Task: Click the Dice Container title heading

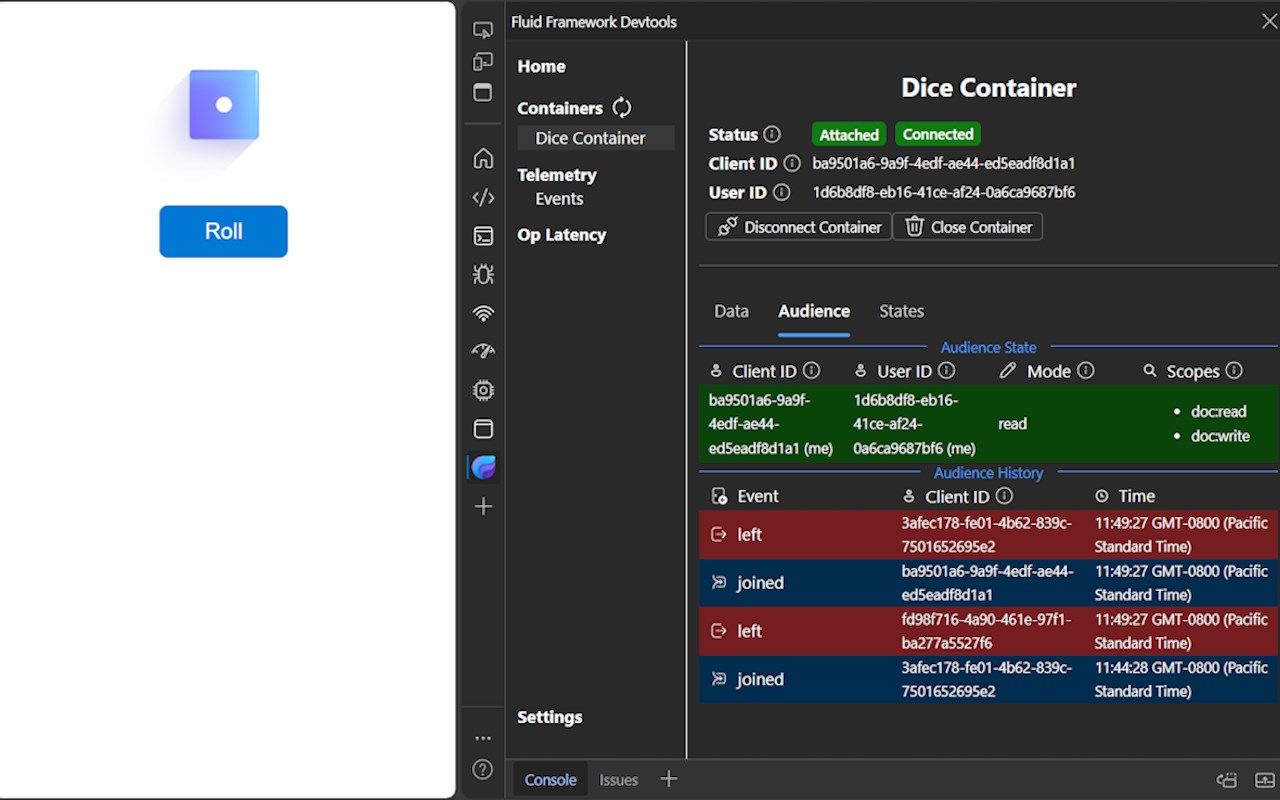Action: point(988,87)
